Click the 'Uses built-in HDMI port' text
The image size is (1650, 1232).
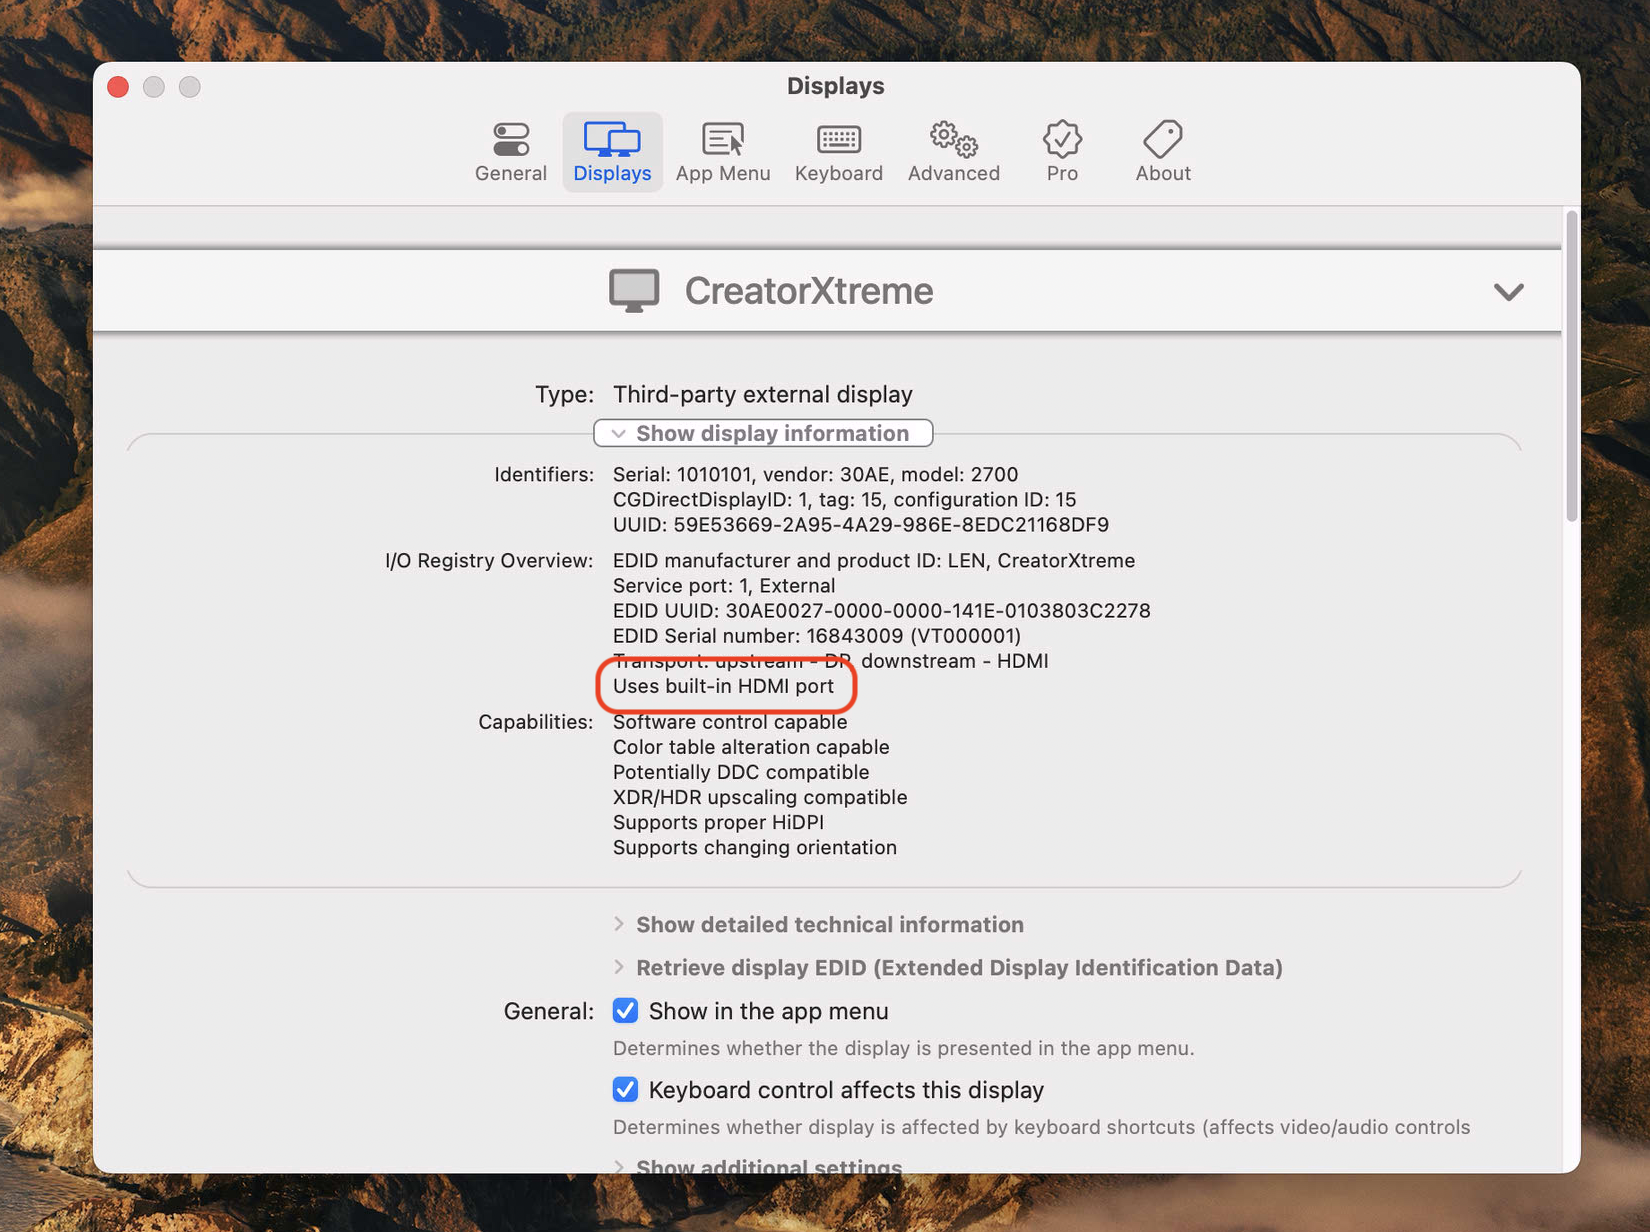[723, 686]
